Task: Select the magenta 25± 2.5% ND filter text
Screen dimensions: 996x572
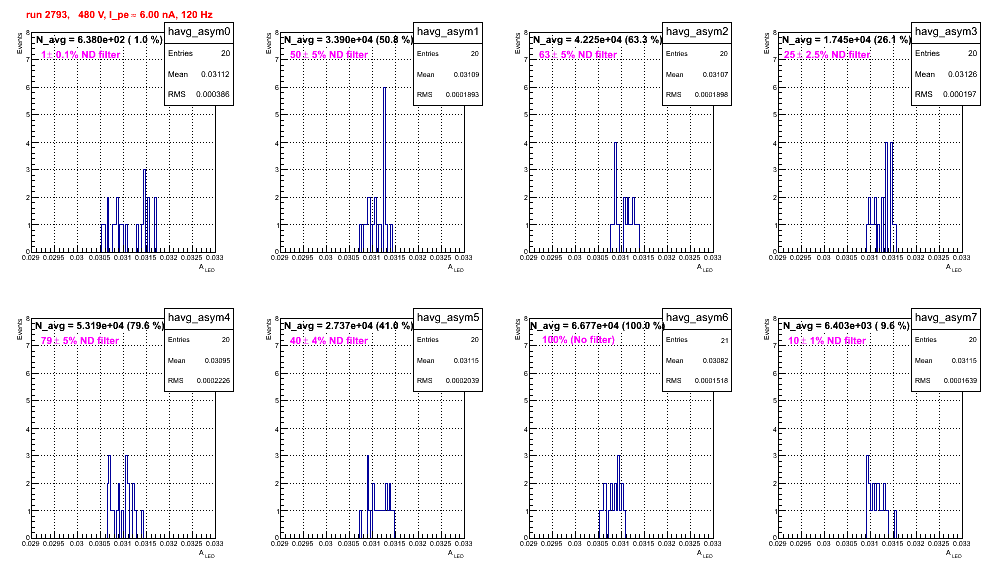Action: tap(826, 55)
